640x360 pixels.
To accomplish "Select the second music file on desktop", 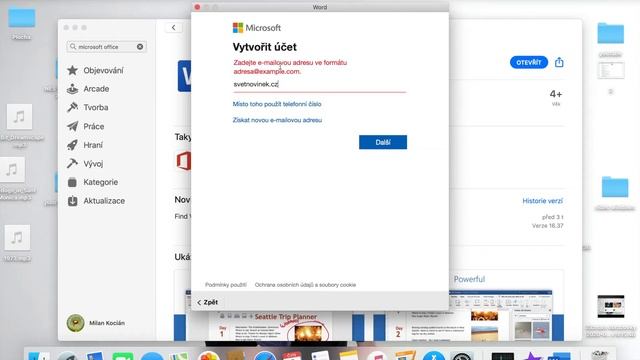I will (x=12, y=169).
